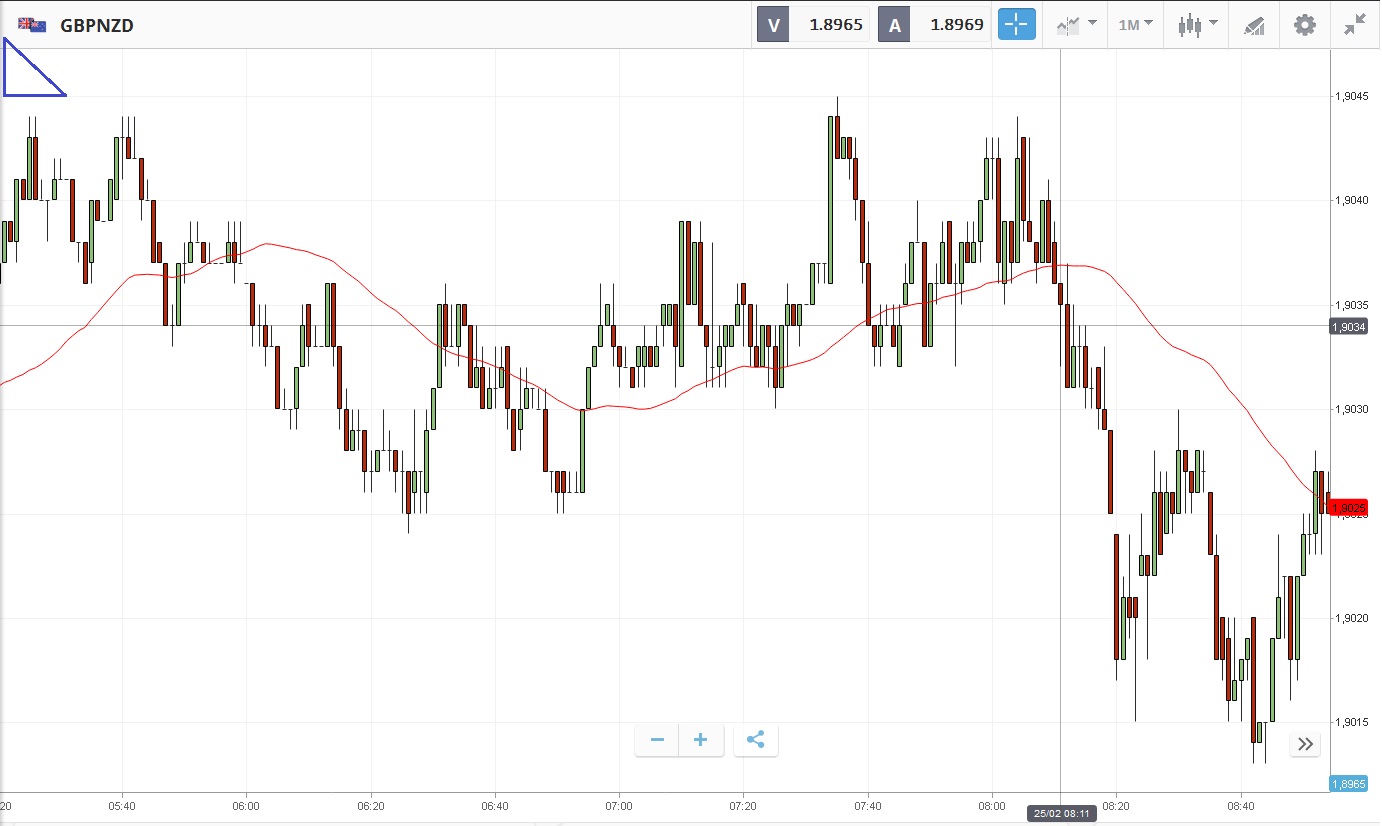The image size is (1382, 826).
Task: Click the 1,9020 price axis label
Action: (x=1351, y=618)
